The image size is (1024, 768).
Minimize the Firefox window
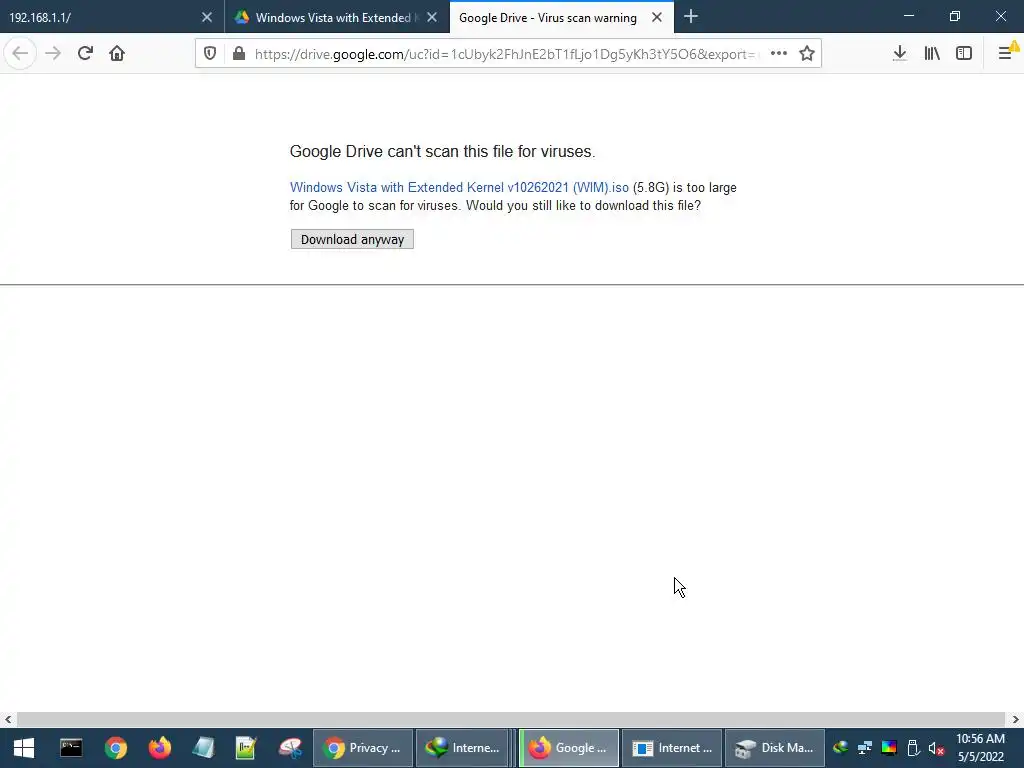908,16
